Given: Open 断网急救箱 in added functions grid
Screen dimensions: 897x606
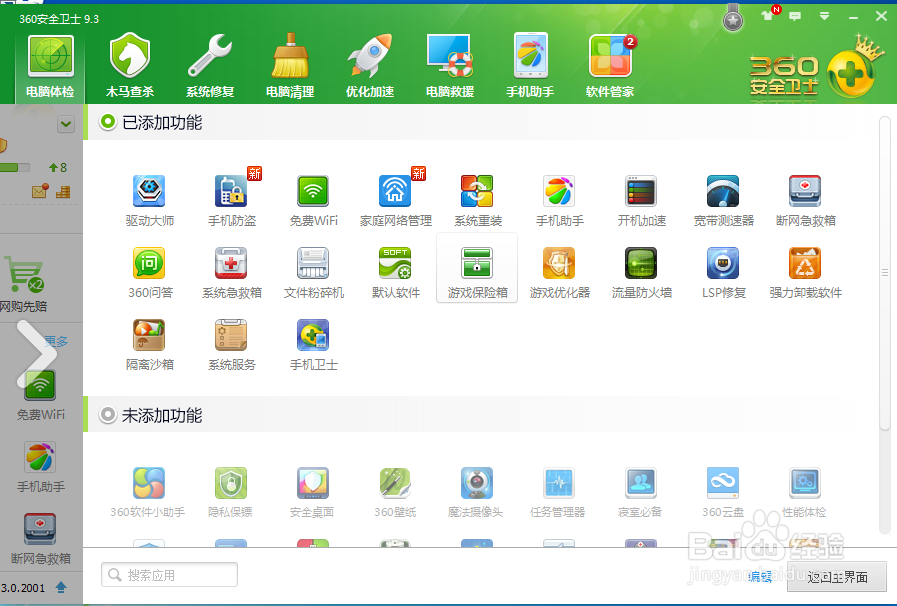Looking at the screenshot, I should [x=805, y=201].
